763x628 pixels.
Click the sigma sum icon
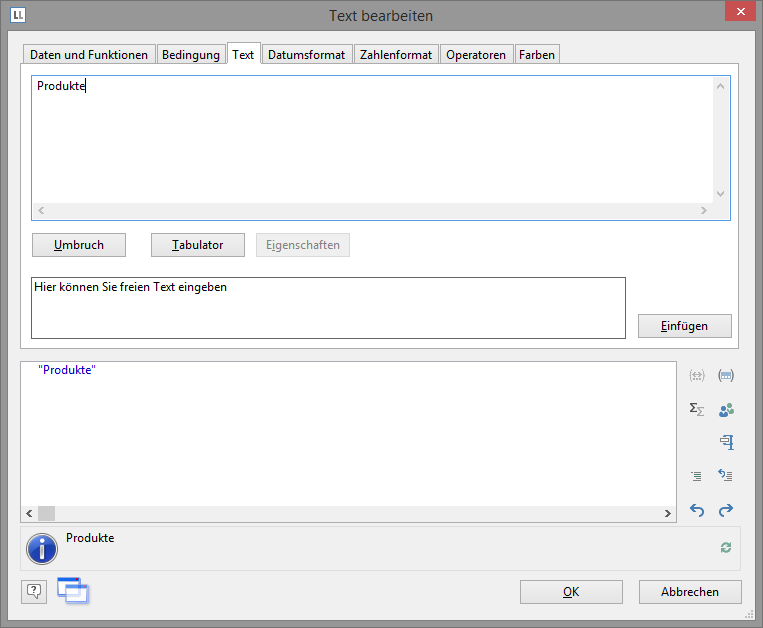tap(697, 409)
